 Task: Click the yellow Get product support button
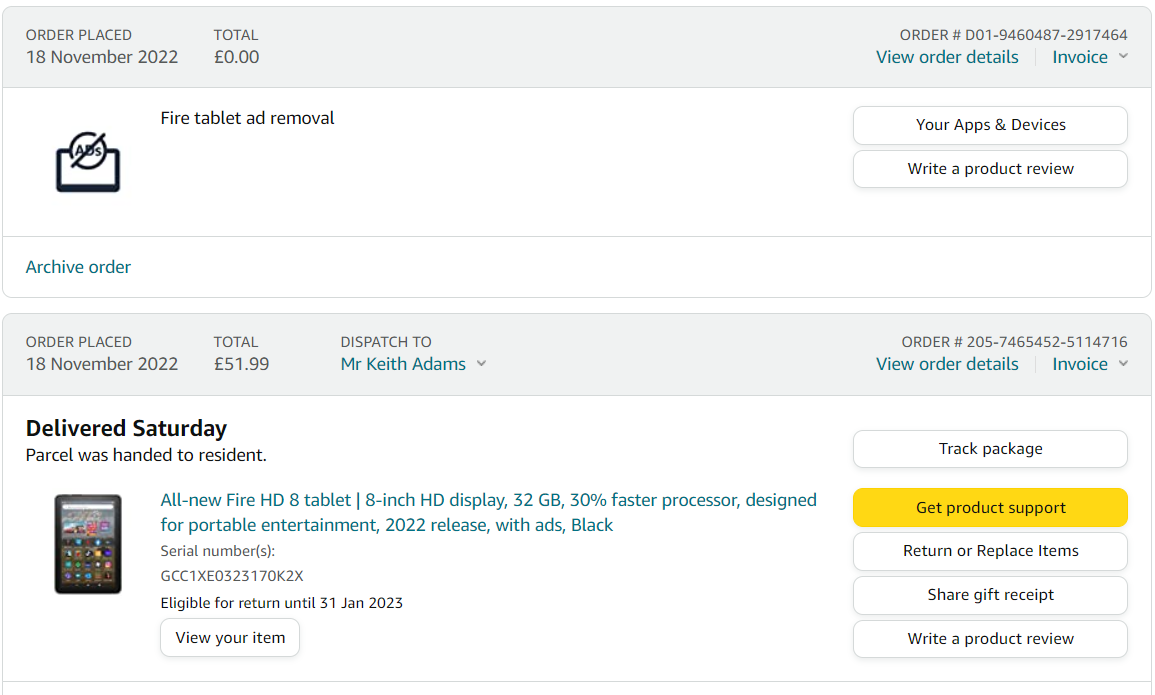(990, 508)
